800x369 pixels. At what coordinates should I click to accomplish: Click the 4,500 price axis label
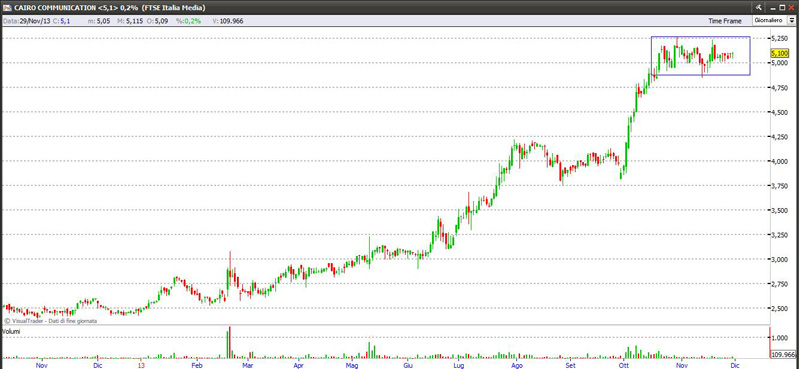click(780, 112)
